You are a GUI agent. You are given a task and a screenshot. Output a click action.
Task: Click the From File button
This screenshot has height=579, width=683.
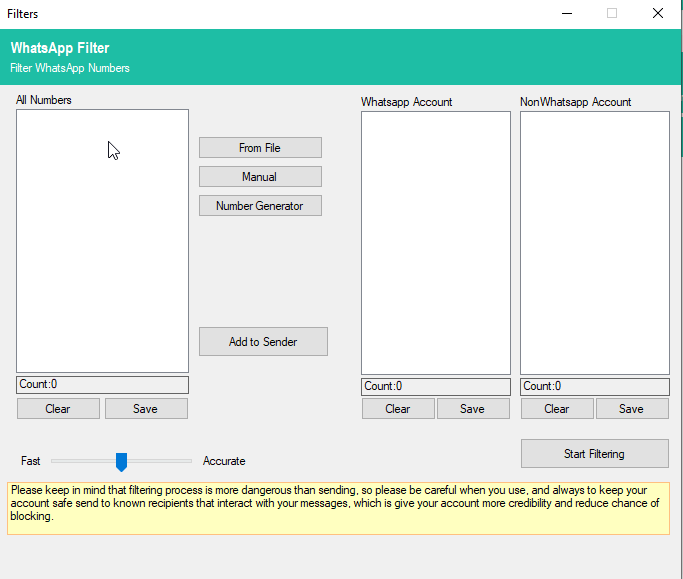click(x=260, y=148)
